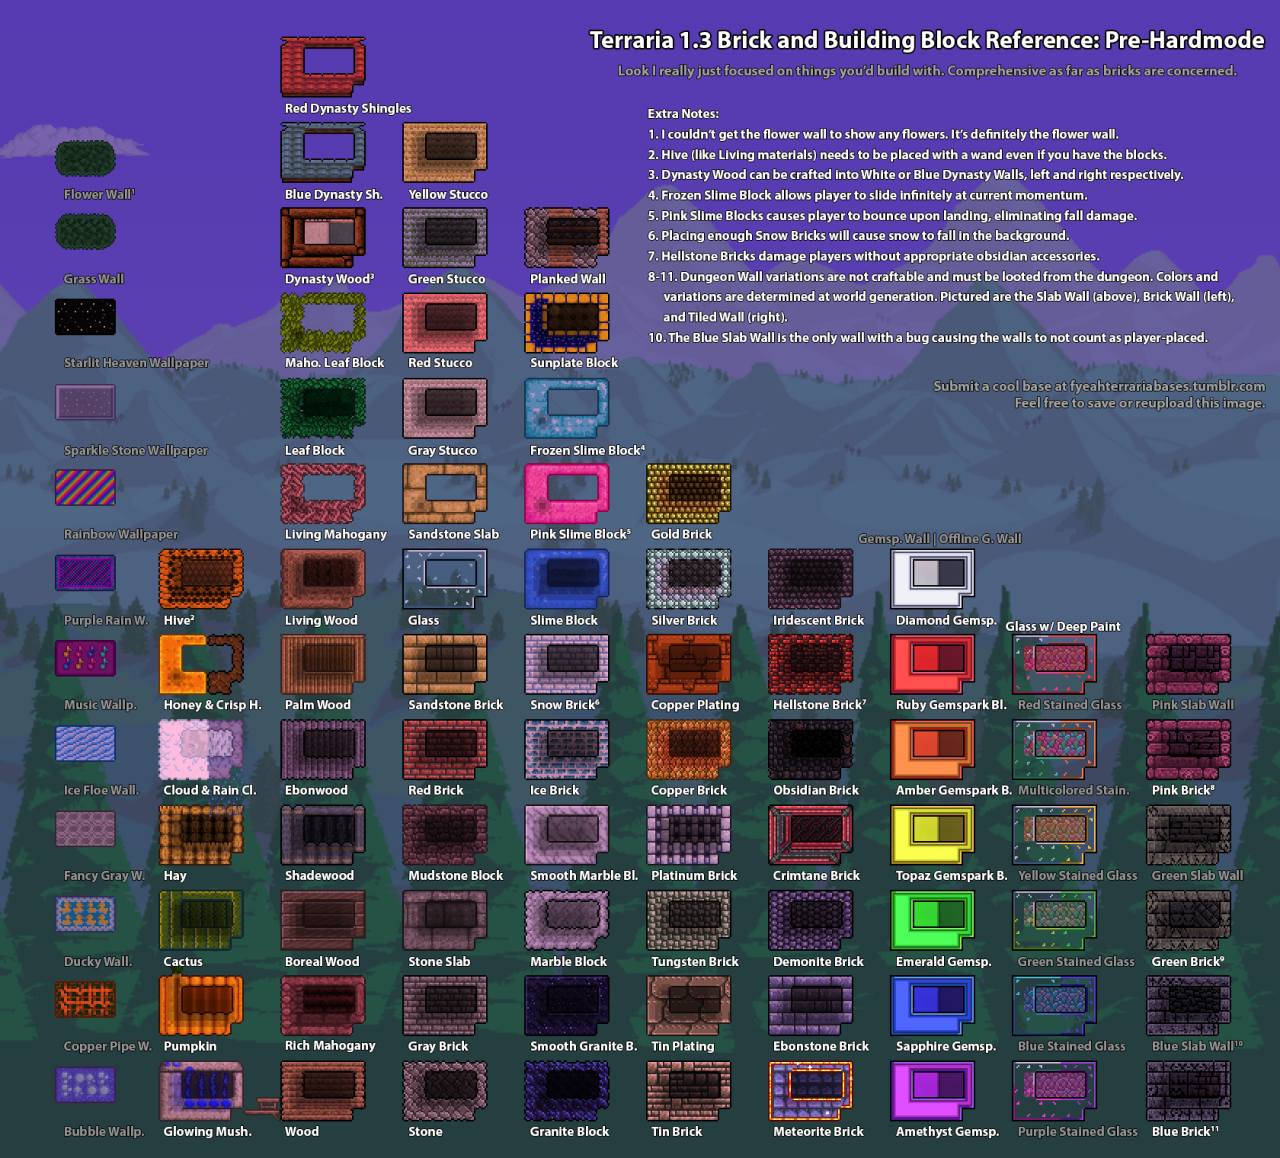Screen dimensions: 1280x1158
Task: Click the Sparkle Stone Wallpaper swatch
Action: (x=85, y=402)
